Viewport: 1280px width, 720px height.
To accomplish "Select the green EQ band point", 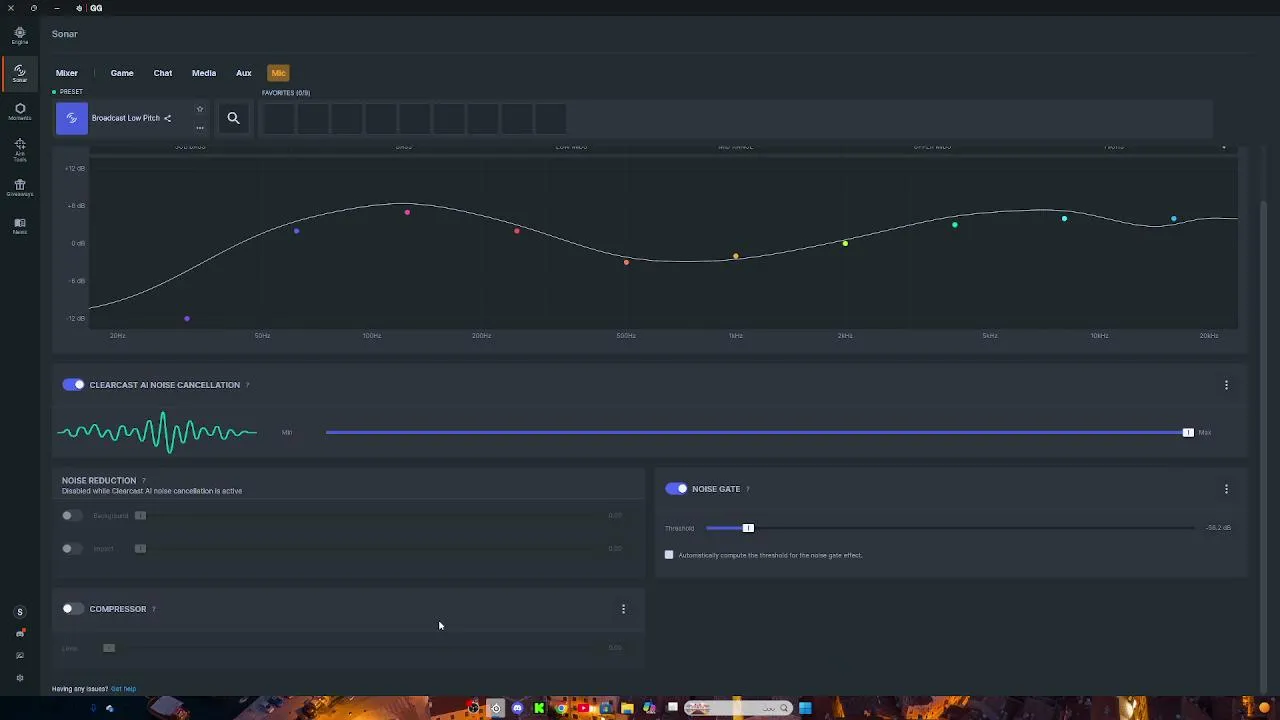I will [955, 225].
